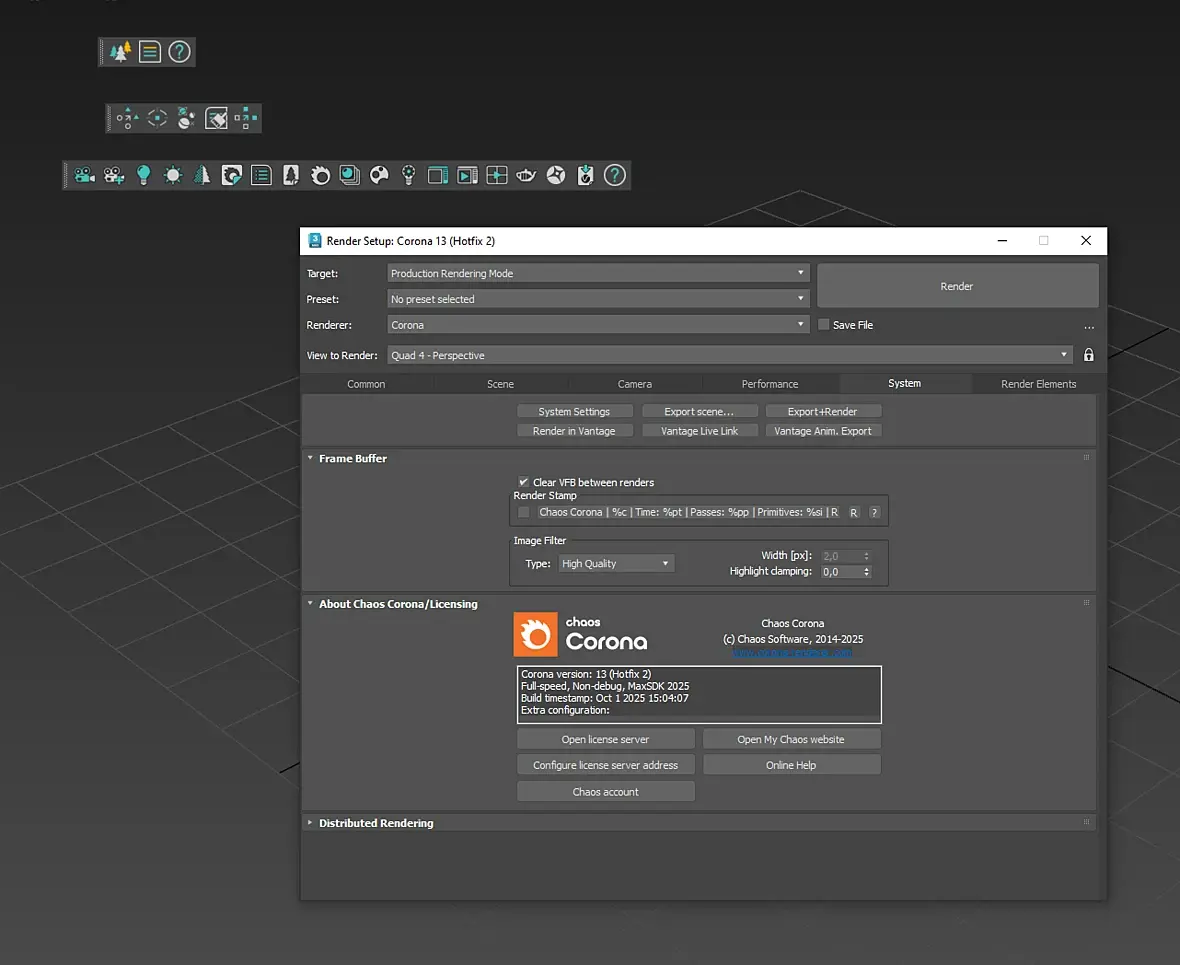1180x965 pixels.
Task: Click the teapot icon in Corona toolbar
Action: click(x=526, y=176)
